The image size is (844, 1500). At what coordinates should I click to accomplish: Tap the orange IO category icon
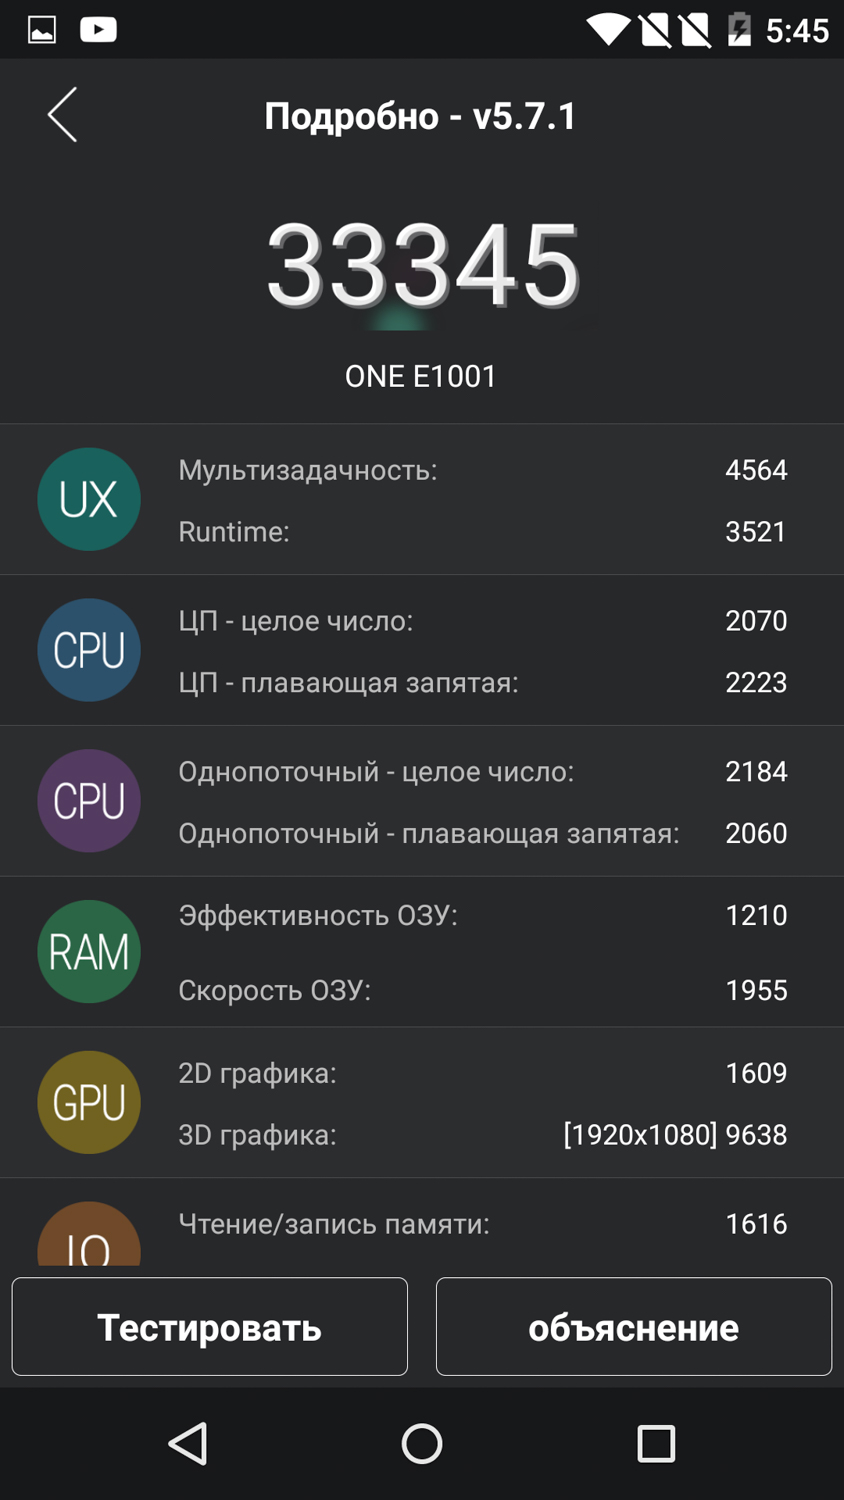click(89, 1238)
